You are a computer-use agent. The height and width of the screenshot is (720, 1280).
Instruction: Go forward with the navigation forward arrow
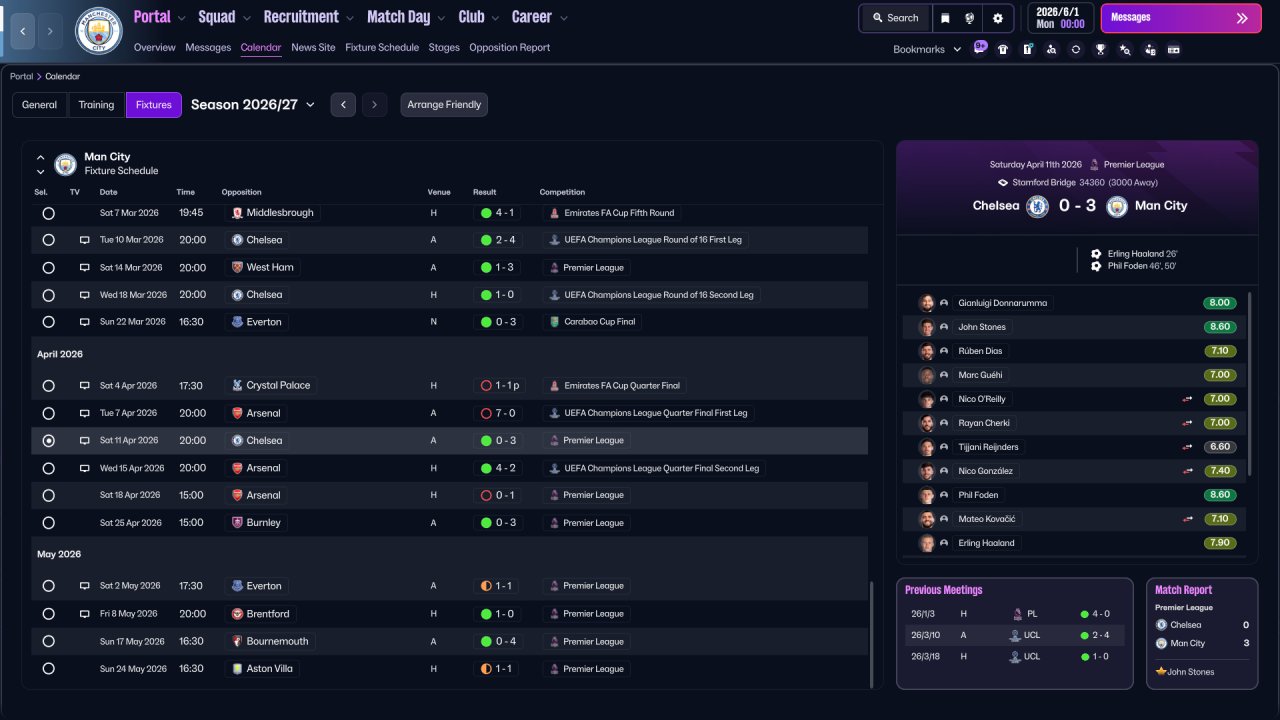point(50,31)
